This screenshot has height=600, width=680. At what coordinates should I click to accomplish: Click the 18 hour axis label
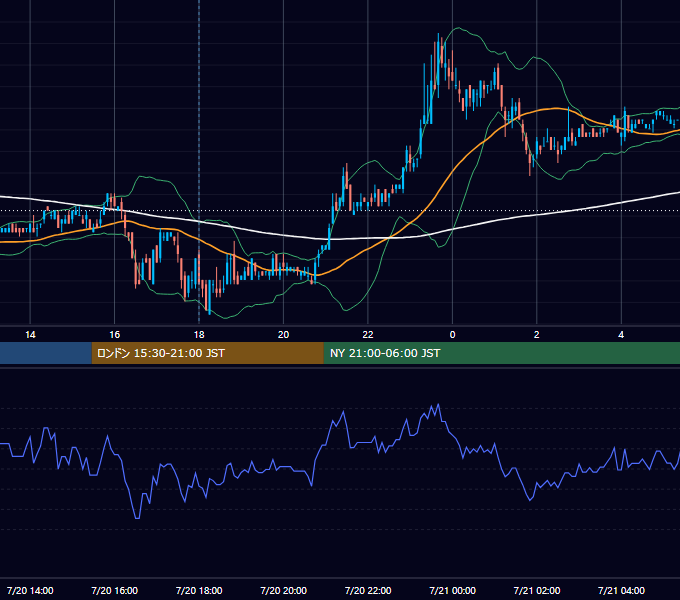[199, 335]
